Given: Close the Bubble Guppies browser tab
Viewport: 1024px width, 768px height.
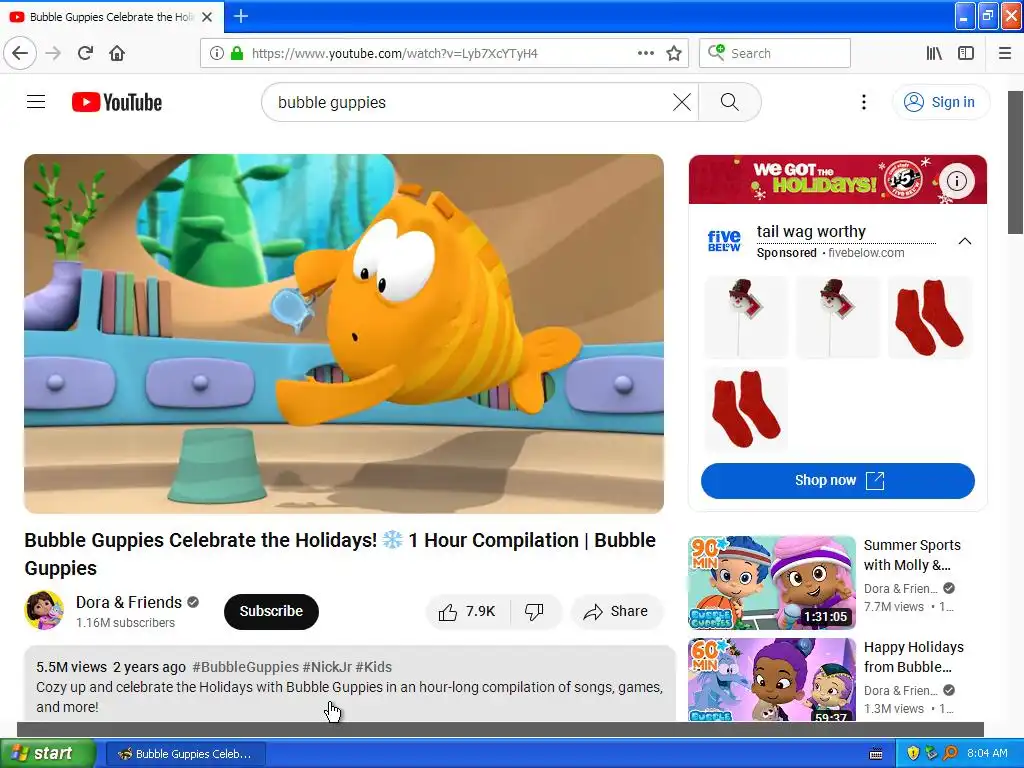Looking at the screenshot, I should click(207, 17).
